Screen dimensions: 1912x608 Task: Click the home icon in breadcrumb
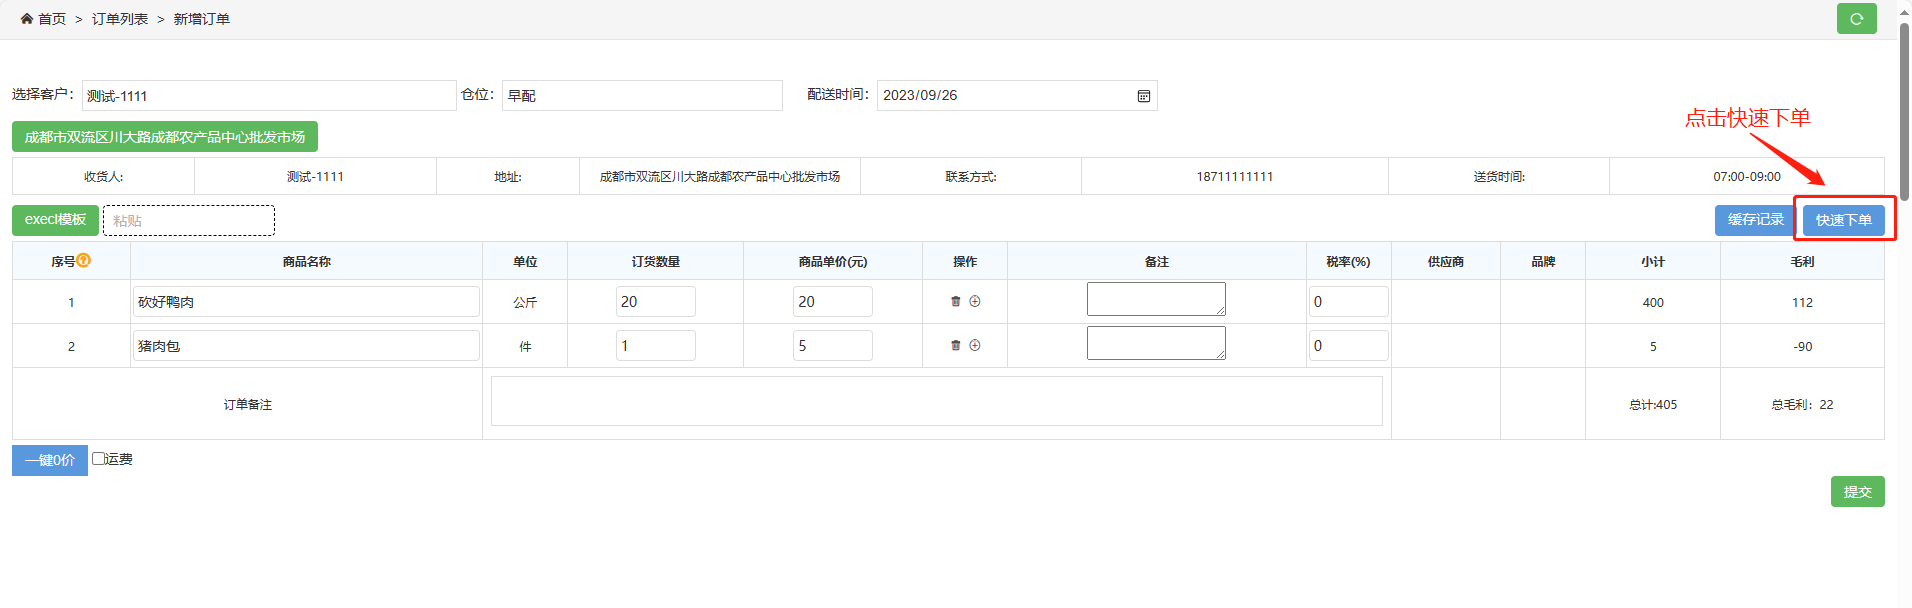[x=27, y=19]
